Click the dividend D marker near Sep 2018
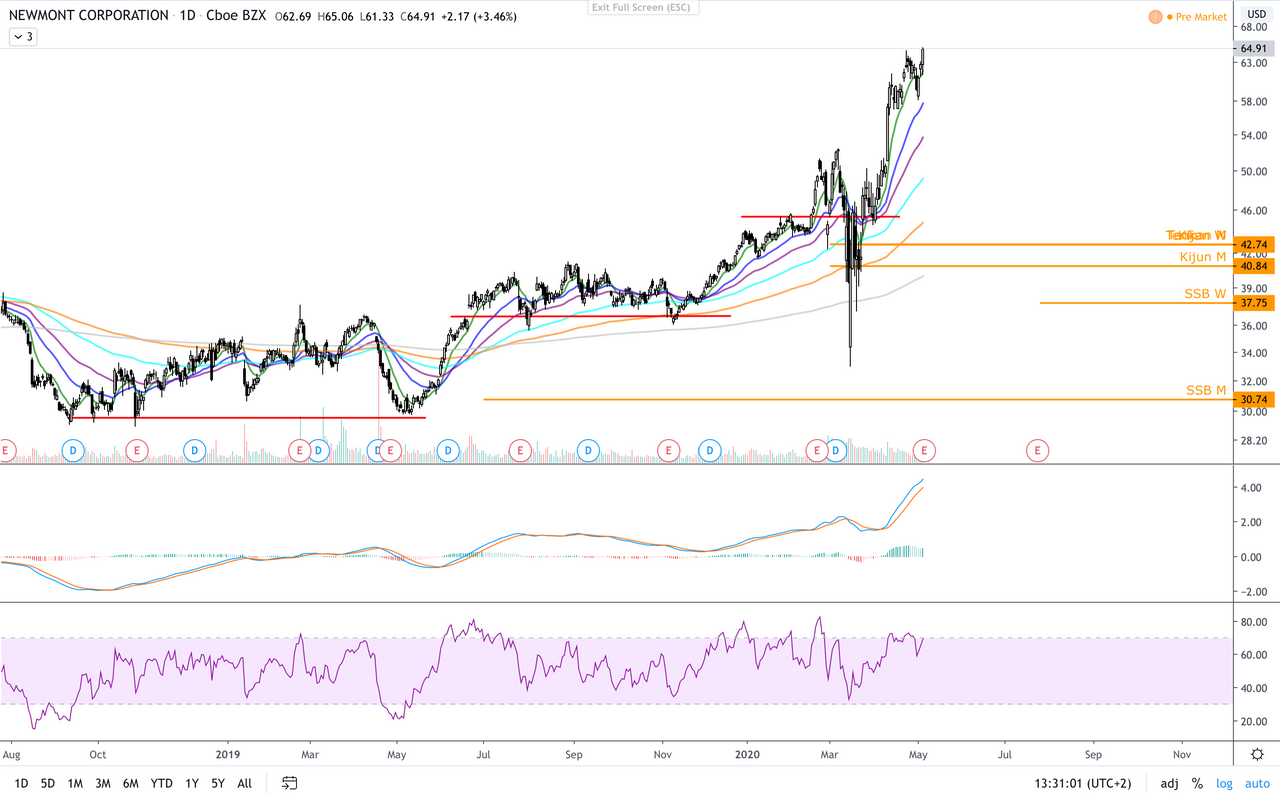Image resolution: width=1280 pixels, height=800 pixels. [x=73, y=451]
